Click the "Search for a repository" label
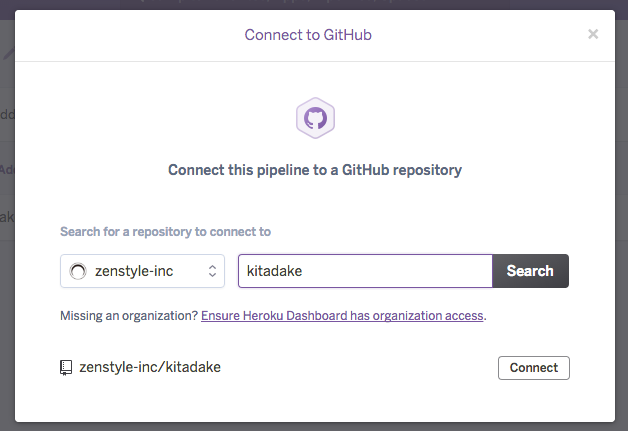Image resolution: width=628 pixels, height=431 pixels. pyautogui.click(x=165, y=232)
